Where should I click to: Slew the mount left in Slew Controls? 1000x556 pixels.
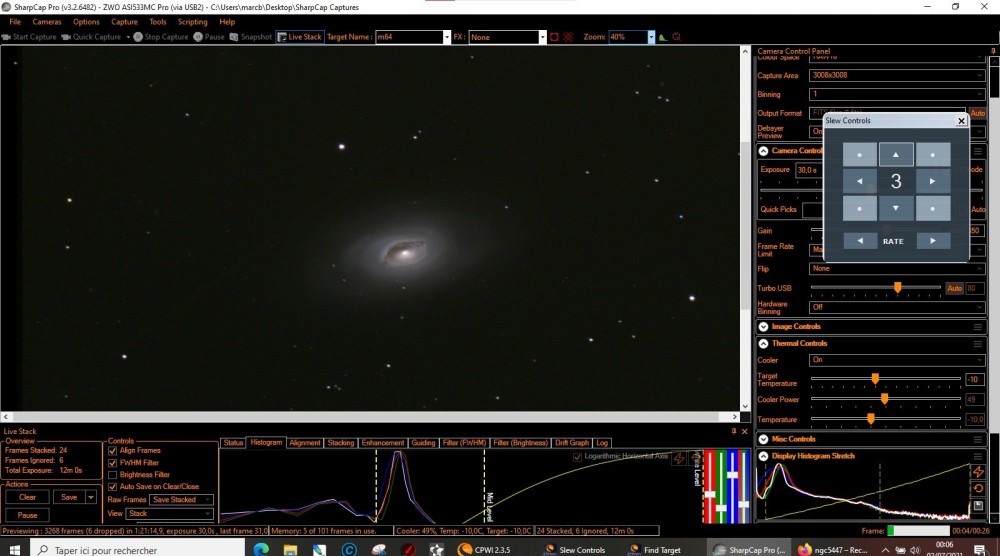pos(859,181)
